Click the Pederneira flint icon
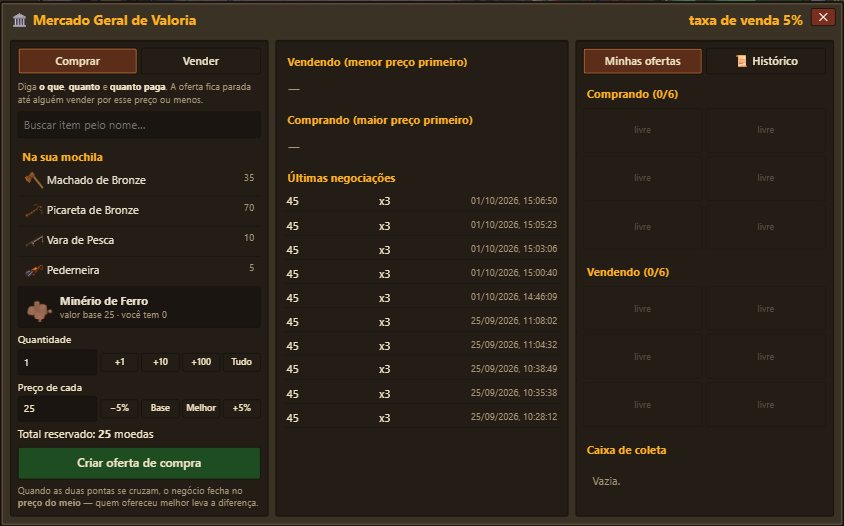 [x=34, y=270]
